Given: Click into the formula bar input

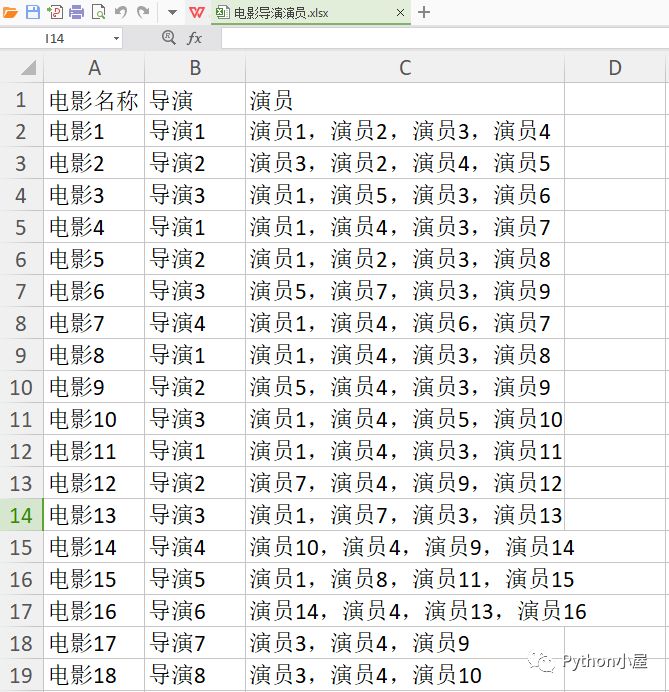Looking at the screenshot, I should coord(445,39).
